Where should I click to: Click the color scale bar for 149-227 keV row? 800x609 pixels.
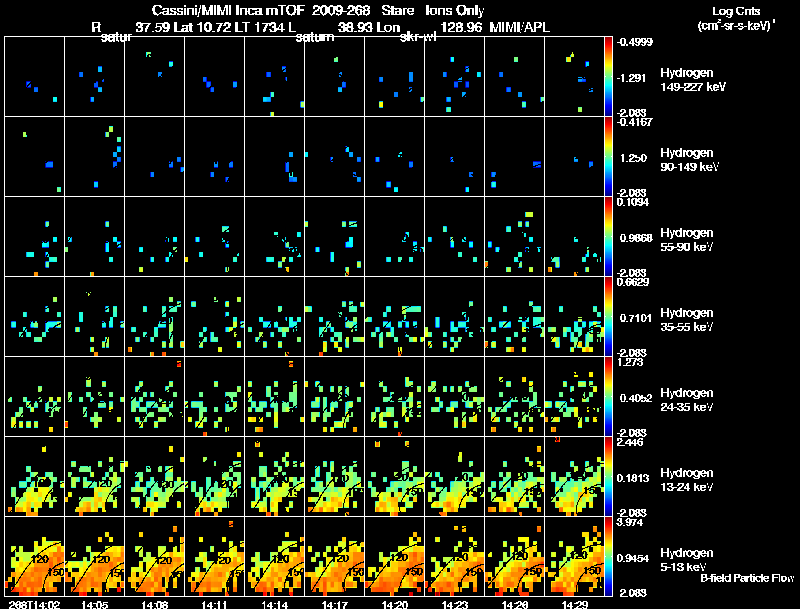coord(608,77)
